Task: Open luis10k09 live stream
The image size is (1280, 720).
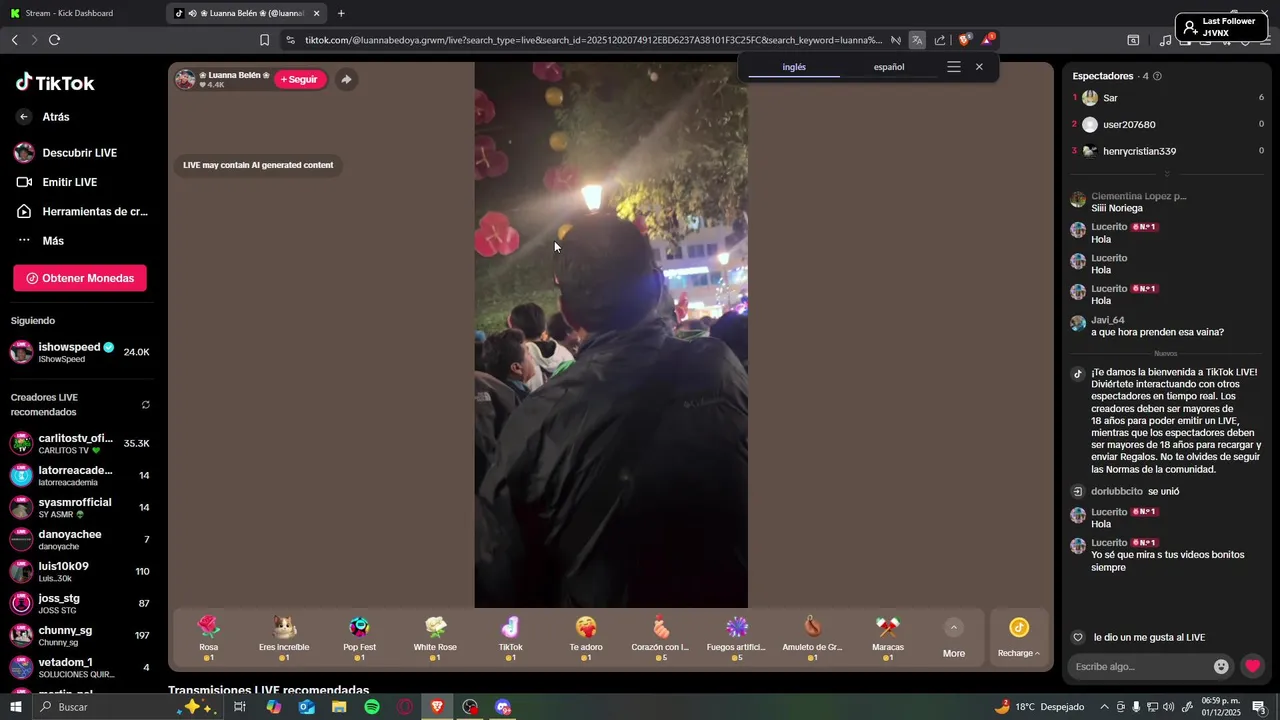Action: pos(80,572)
